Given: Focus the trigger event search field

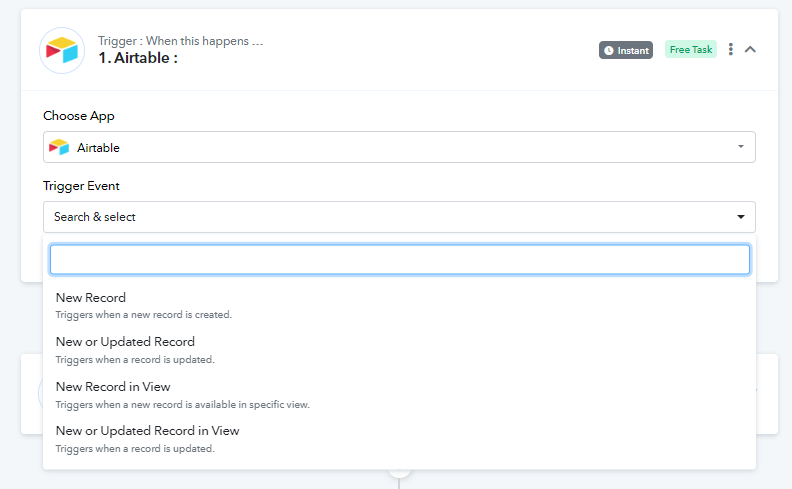Looking at the screenshot, I should click(x=400, y=260).
